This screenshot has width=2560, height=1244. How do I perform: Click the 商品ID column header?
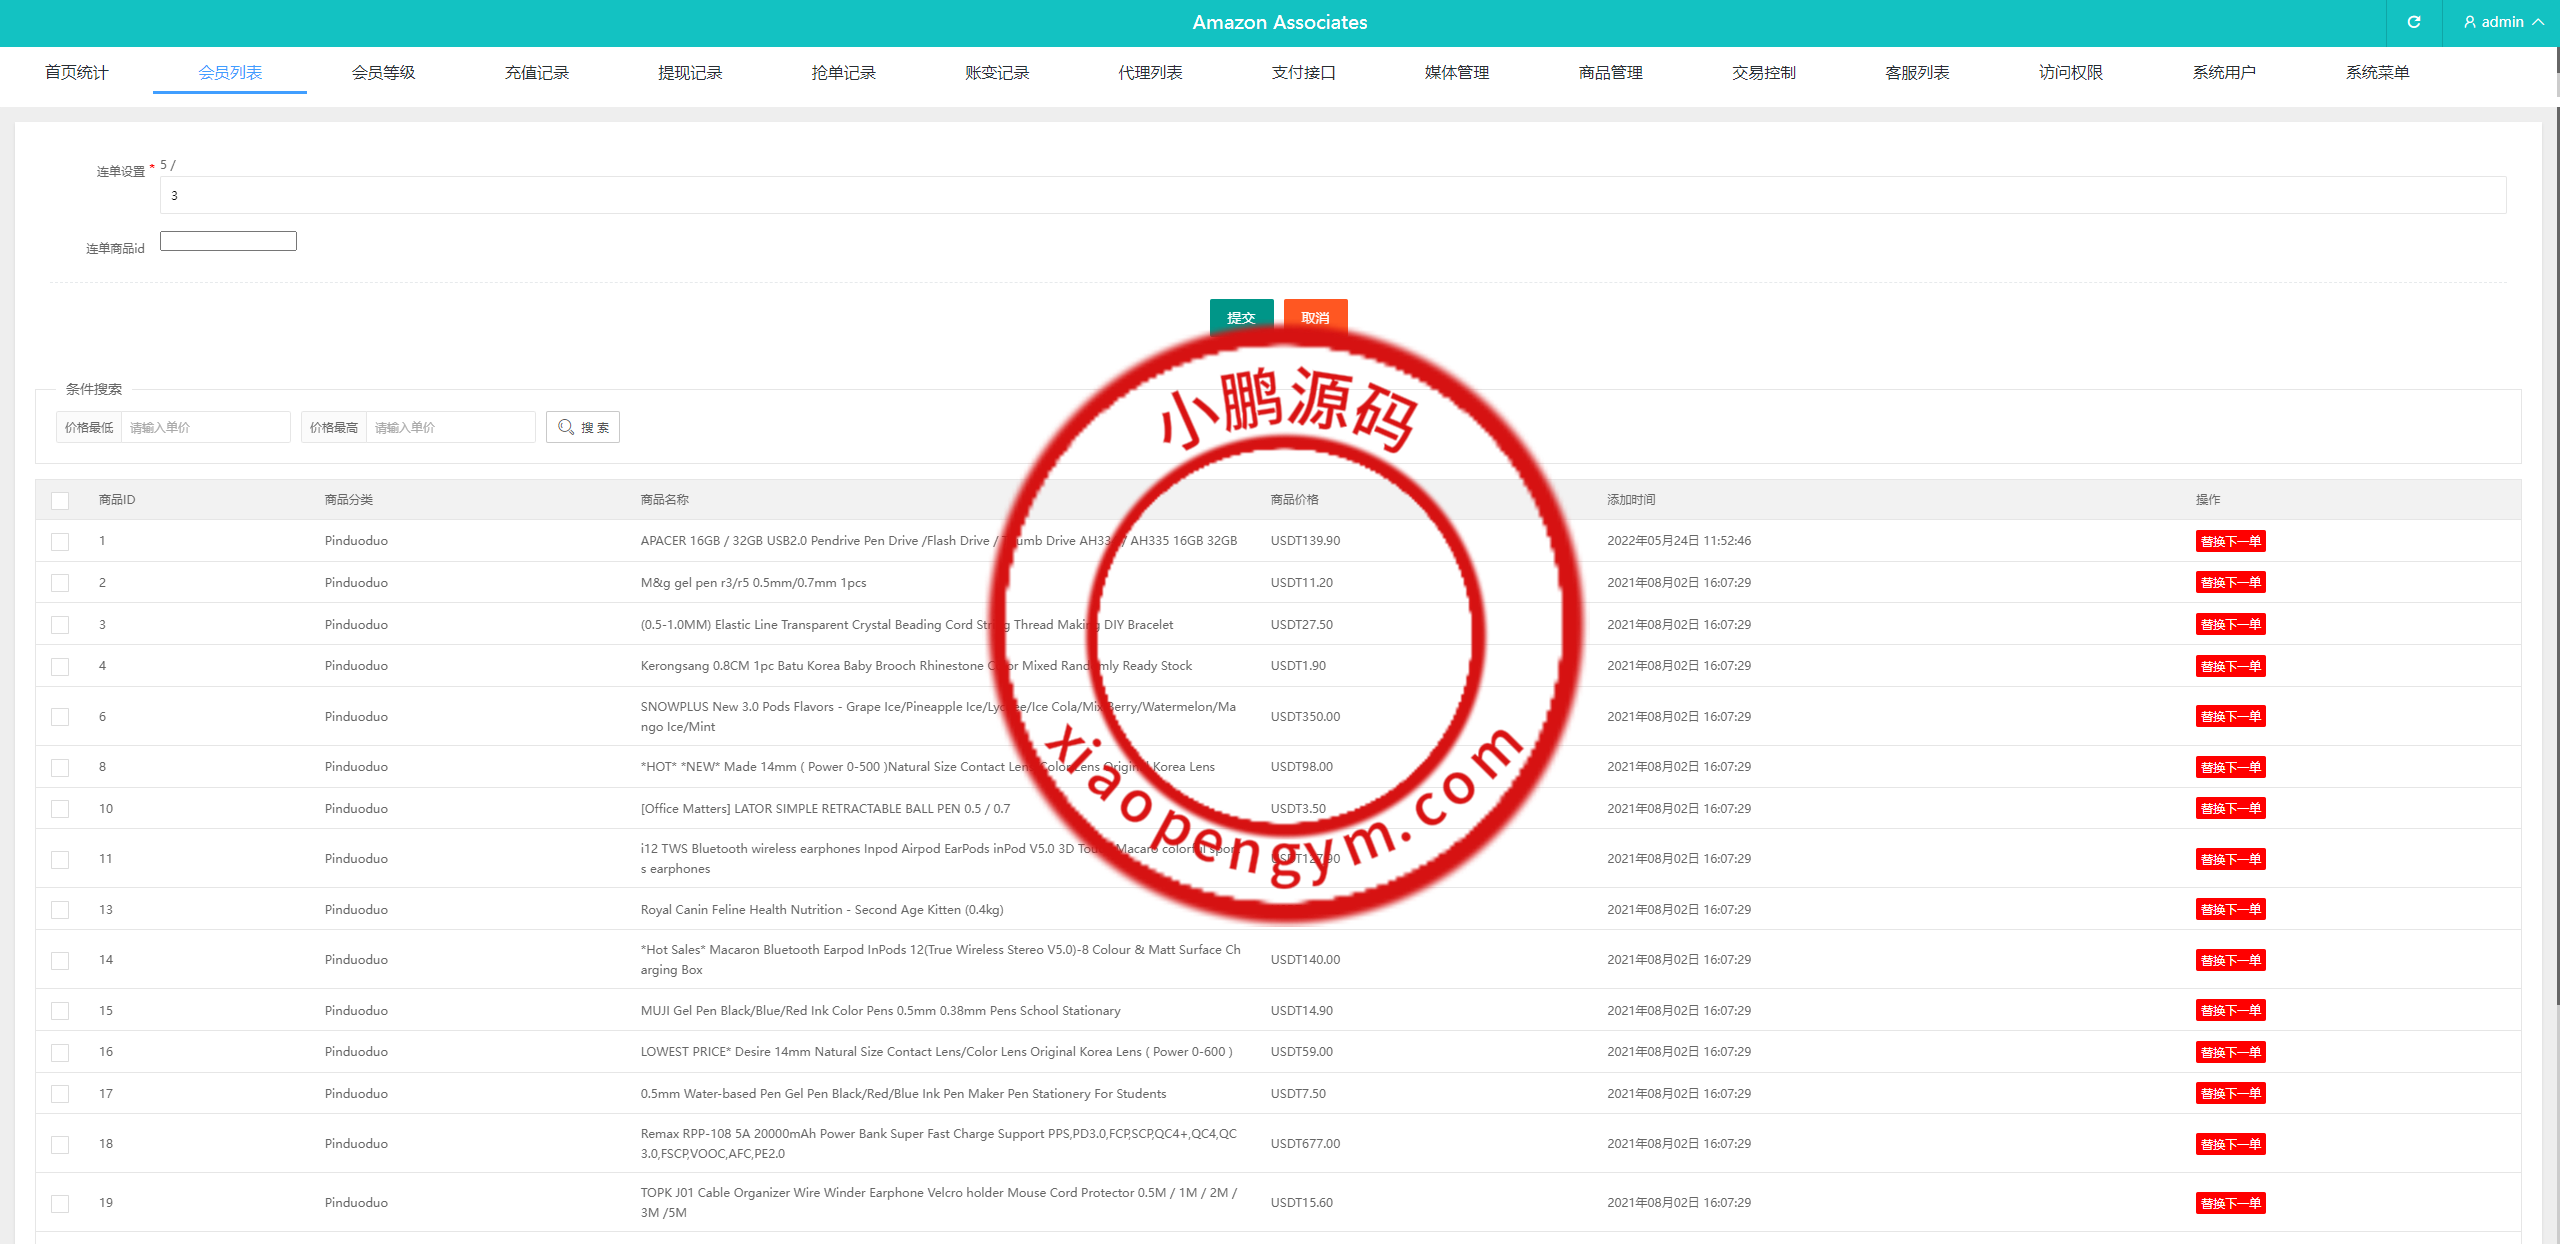tap(117, 499)
